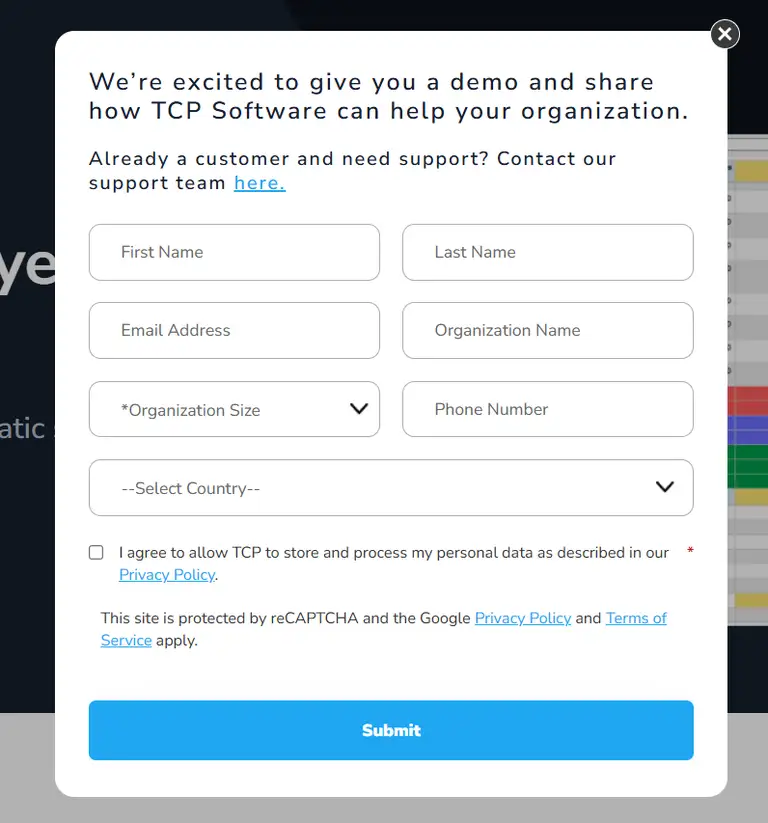Follow the support team "here." link
This screenshot has width=768, height=823.
(x=259, y=183)
